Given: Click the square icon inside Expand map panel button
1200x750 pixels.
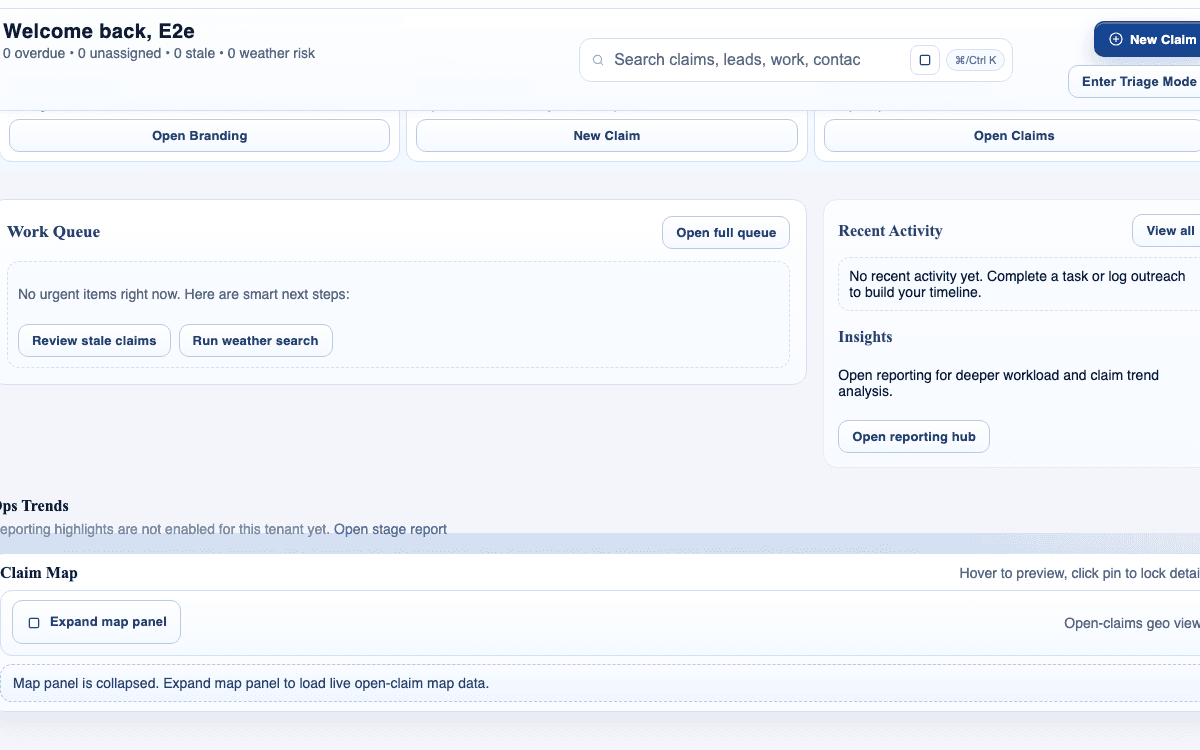Looking at the screenshot, I should pyautogui.click(x=33, y=622).
